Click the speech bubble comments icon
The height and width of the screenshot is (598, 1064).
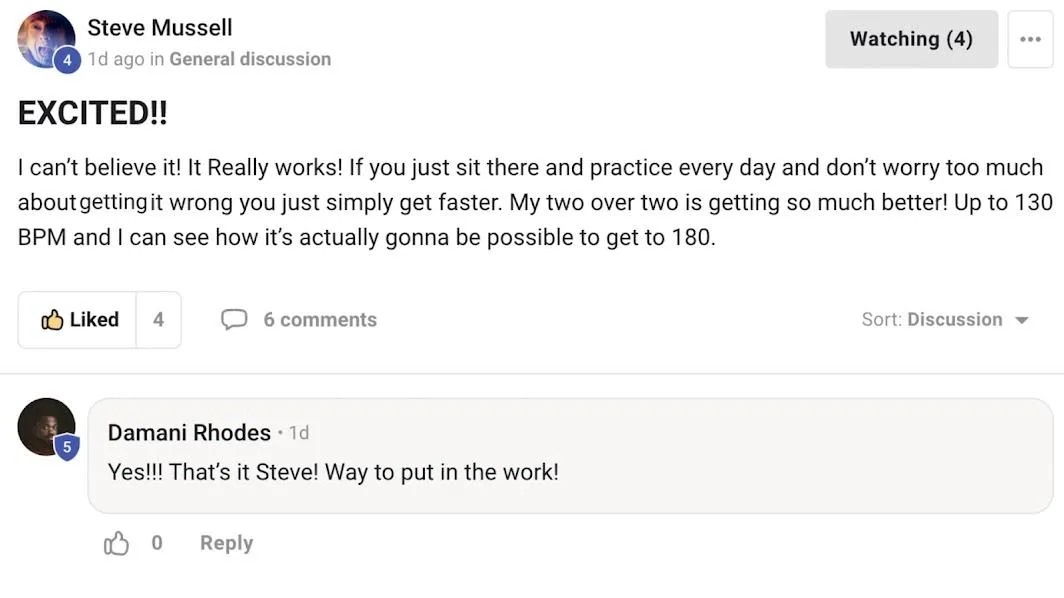pos(234,319)
